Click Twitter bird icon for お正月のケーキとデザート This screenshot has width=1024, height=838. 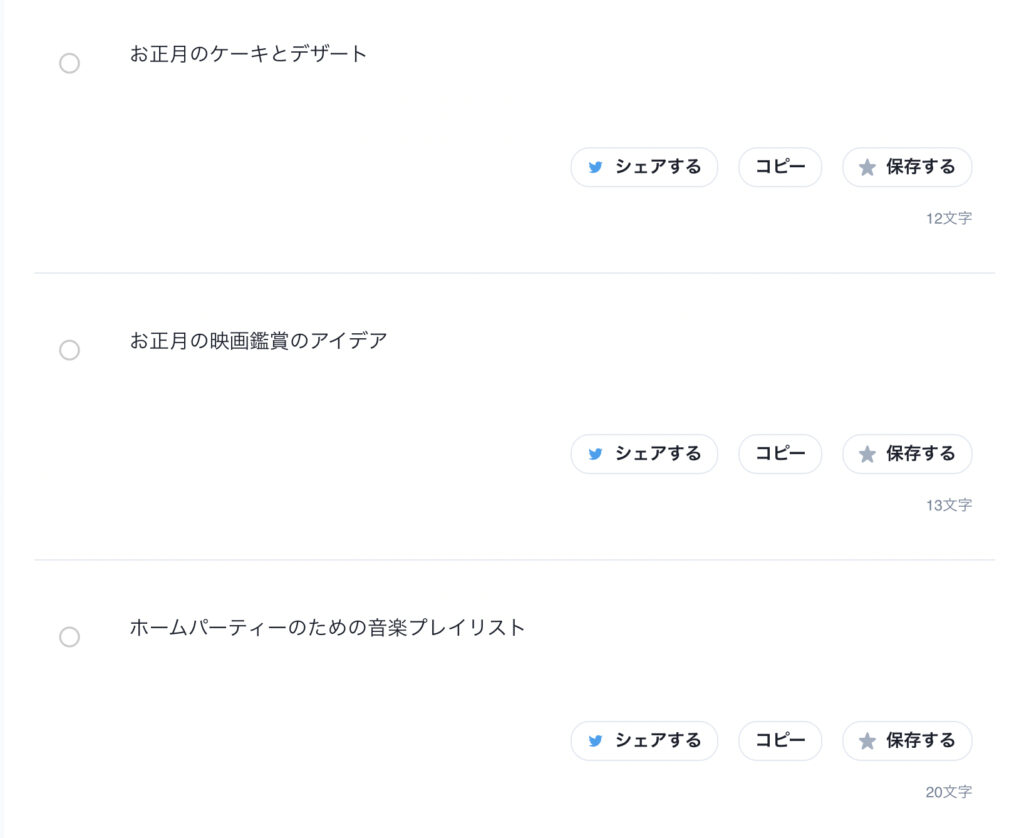596,168
